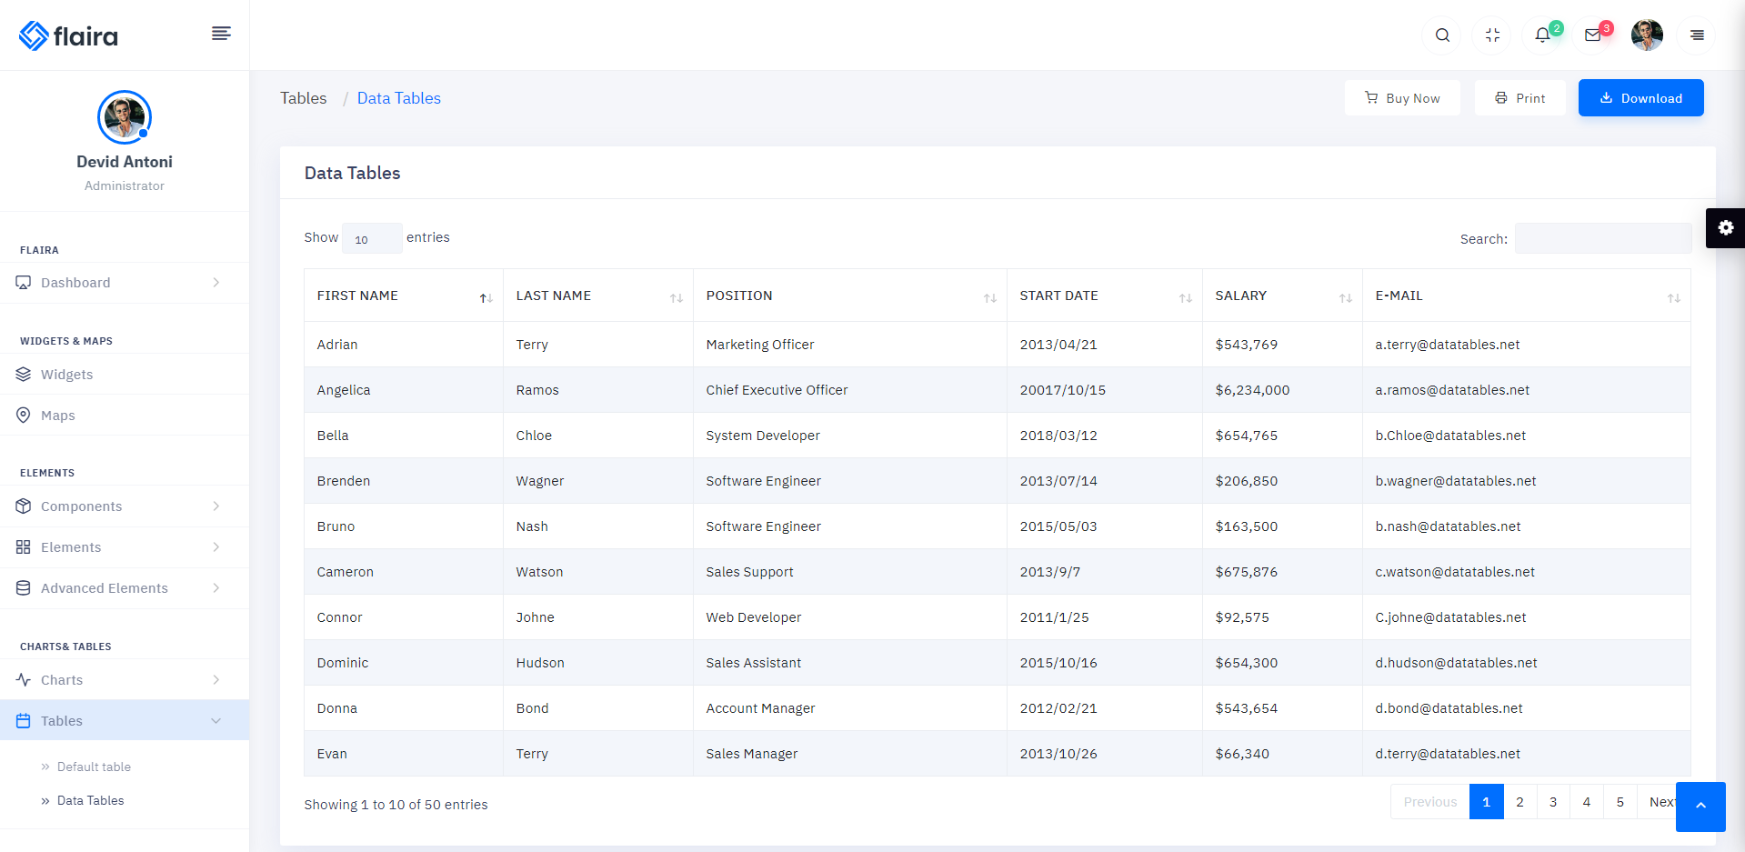Open the search magnifier in the top bar
Image resolution: width=1745 pixels, height=852 pixels.
pos(1442,35)
